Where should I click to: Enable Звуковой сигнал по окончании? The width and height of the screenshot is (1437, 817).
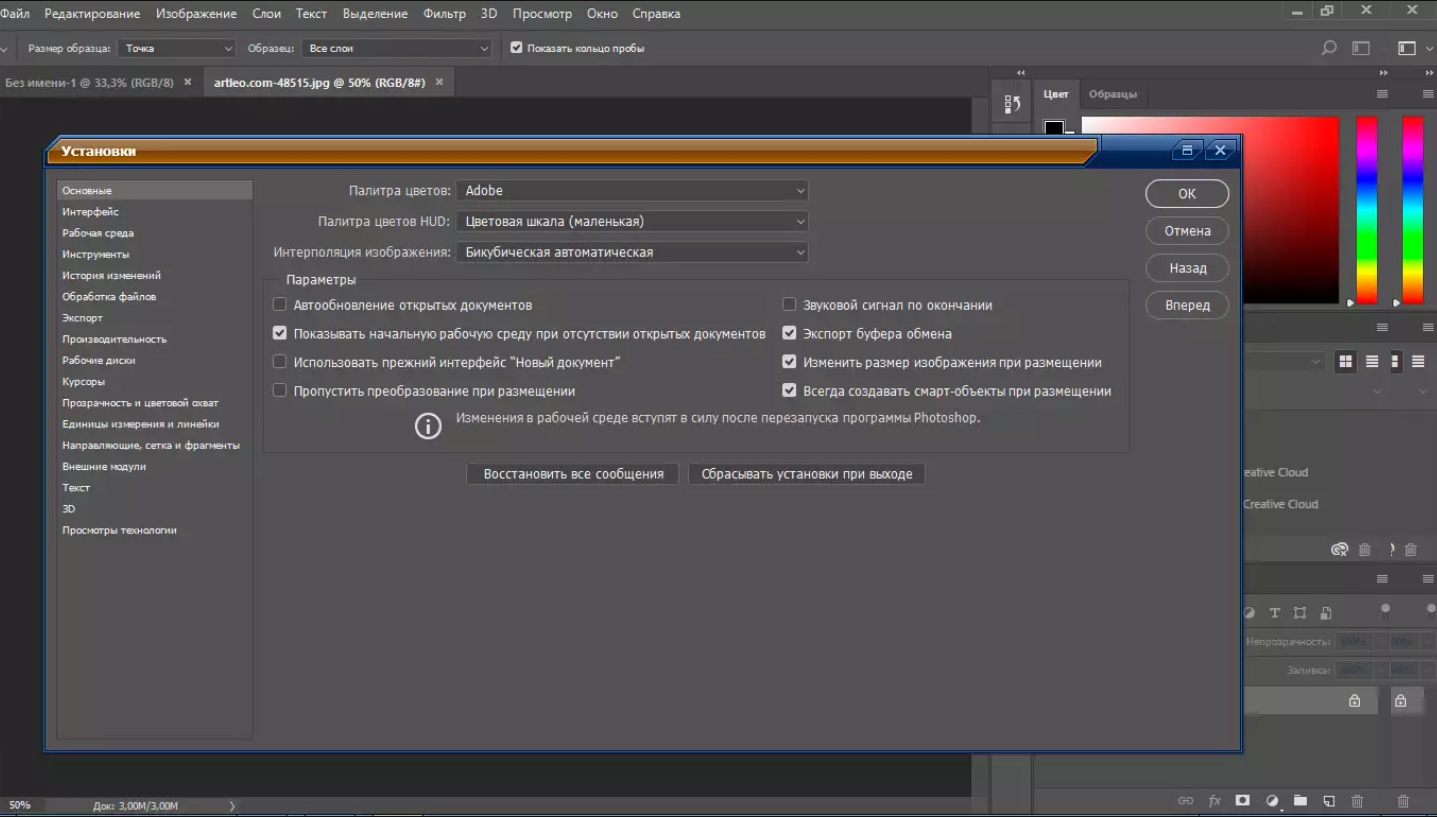point(790,305)
